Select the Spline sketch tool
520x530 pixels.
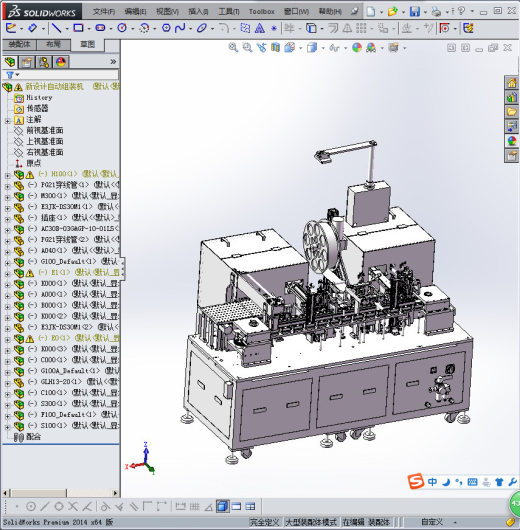click(180, 28)
